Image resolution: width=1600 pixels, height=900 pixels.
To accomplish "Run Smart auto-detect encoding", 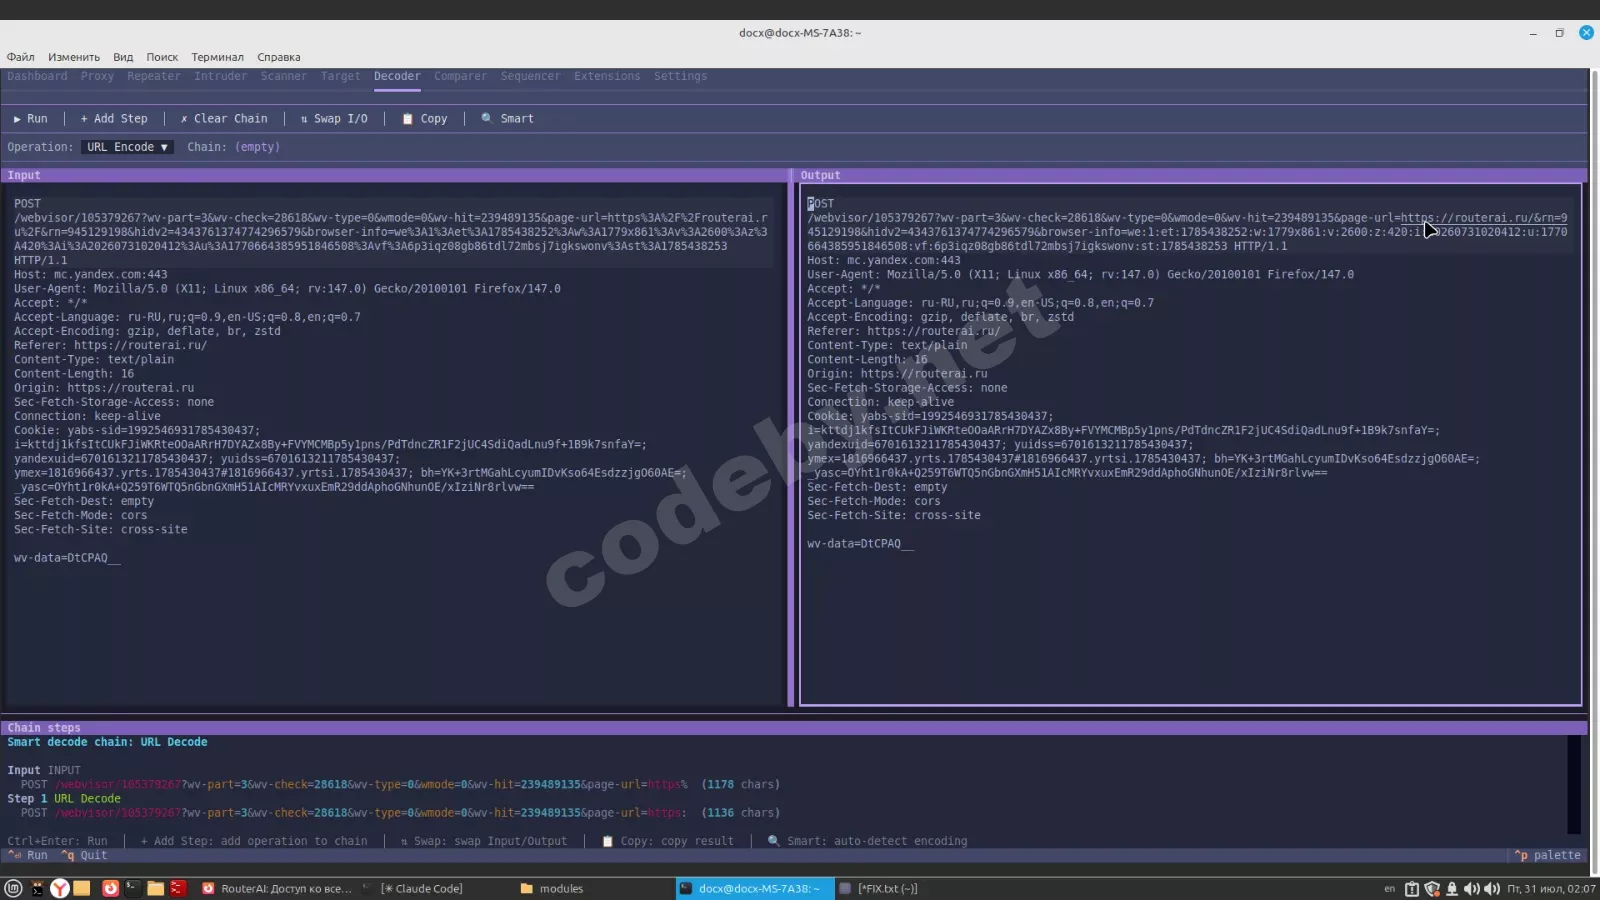I will tap(508, 118).
